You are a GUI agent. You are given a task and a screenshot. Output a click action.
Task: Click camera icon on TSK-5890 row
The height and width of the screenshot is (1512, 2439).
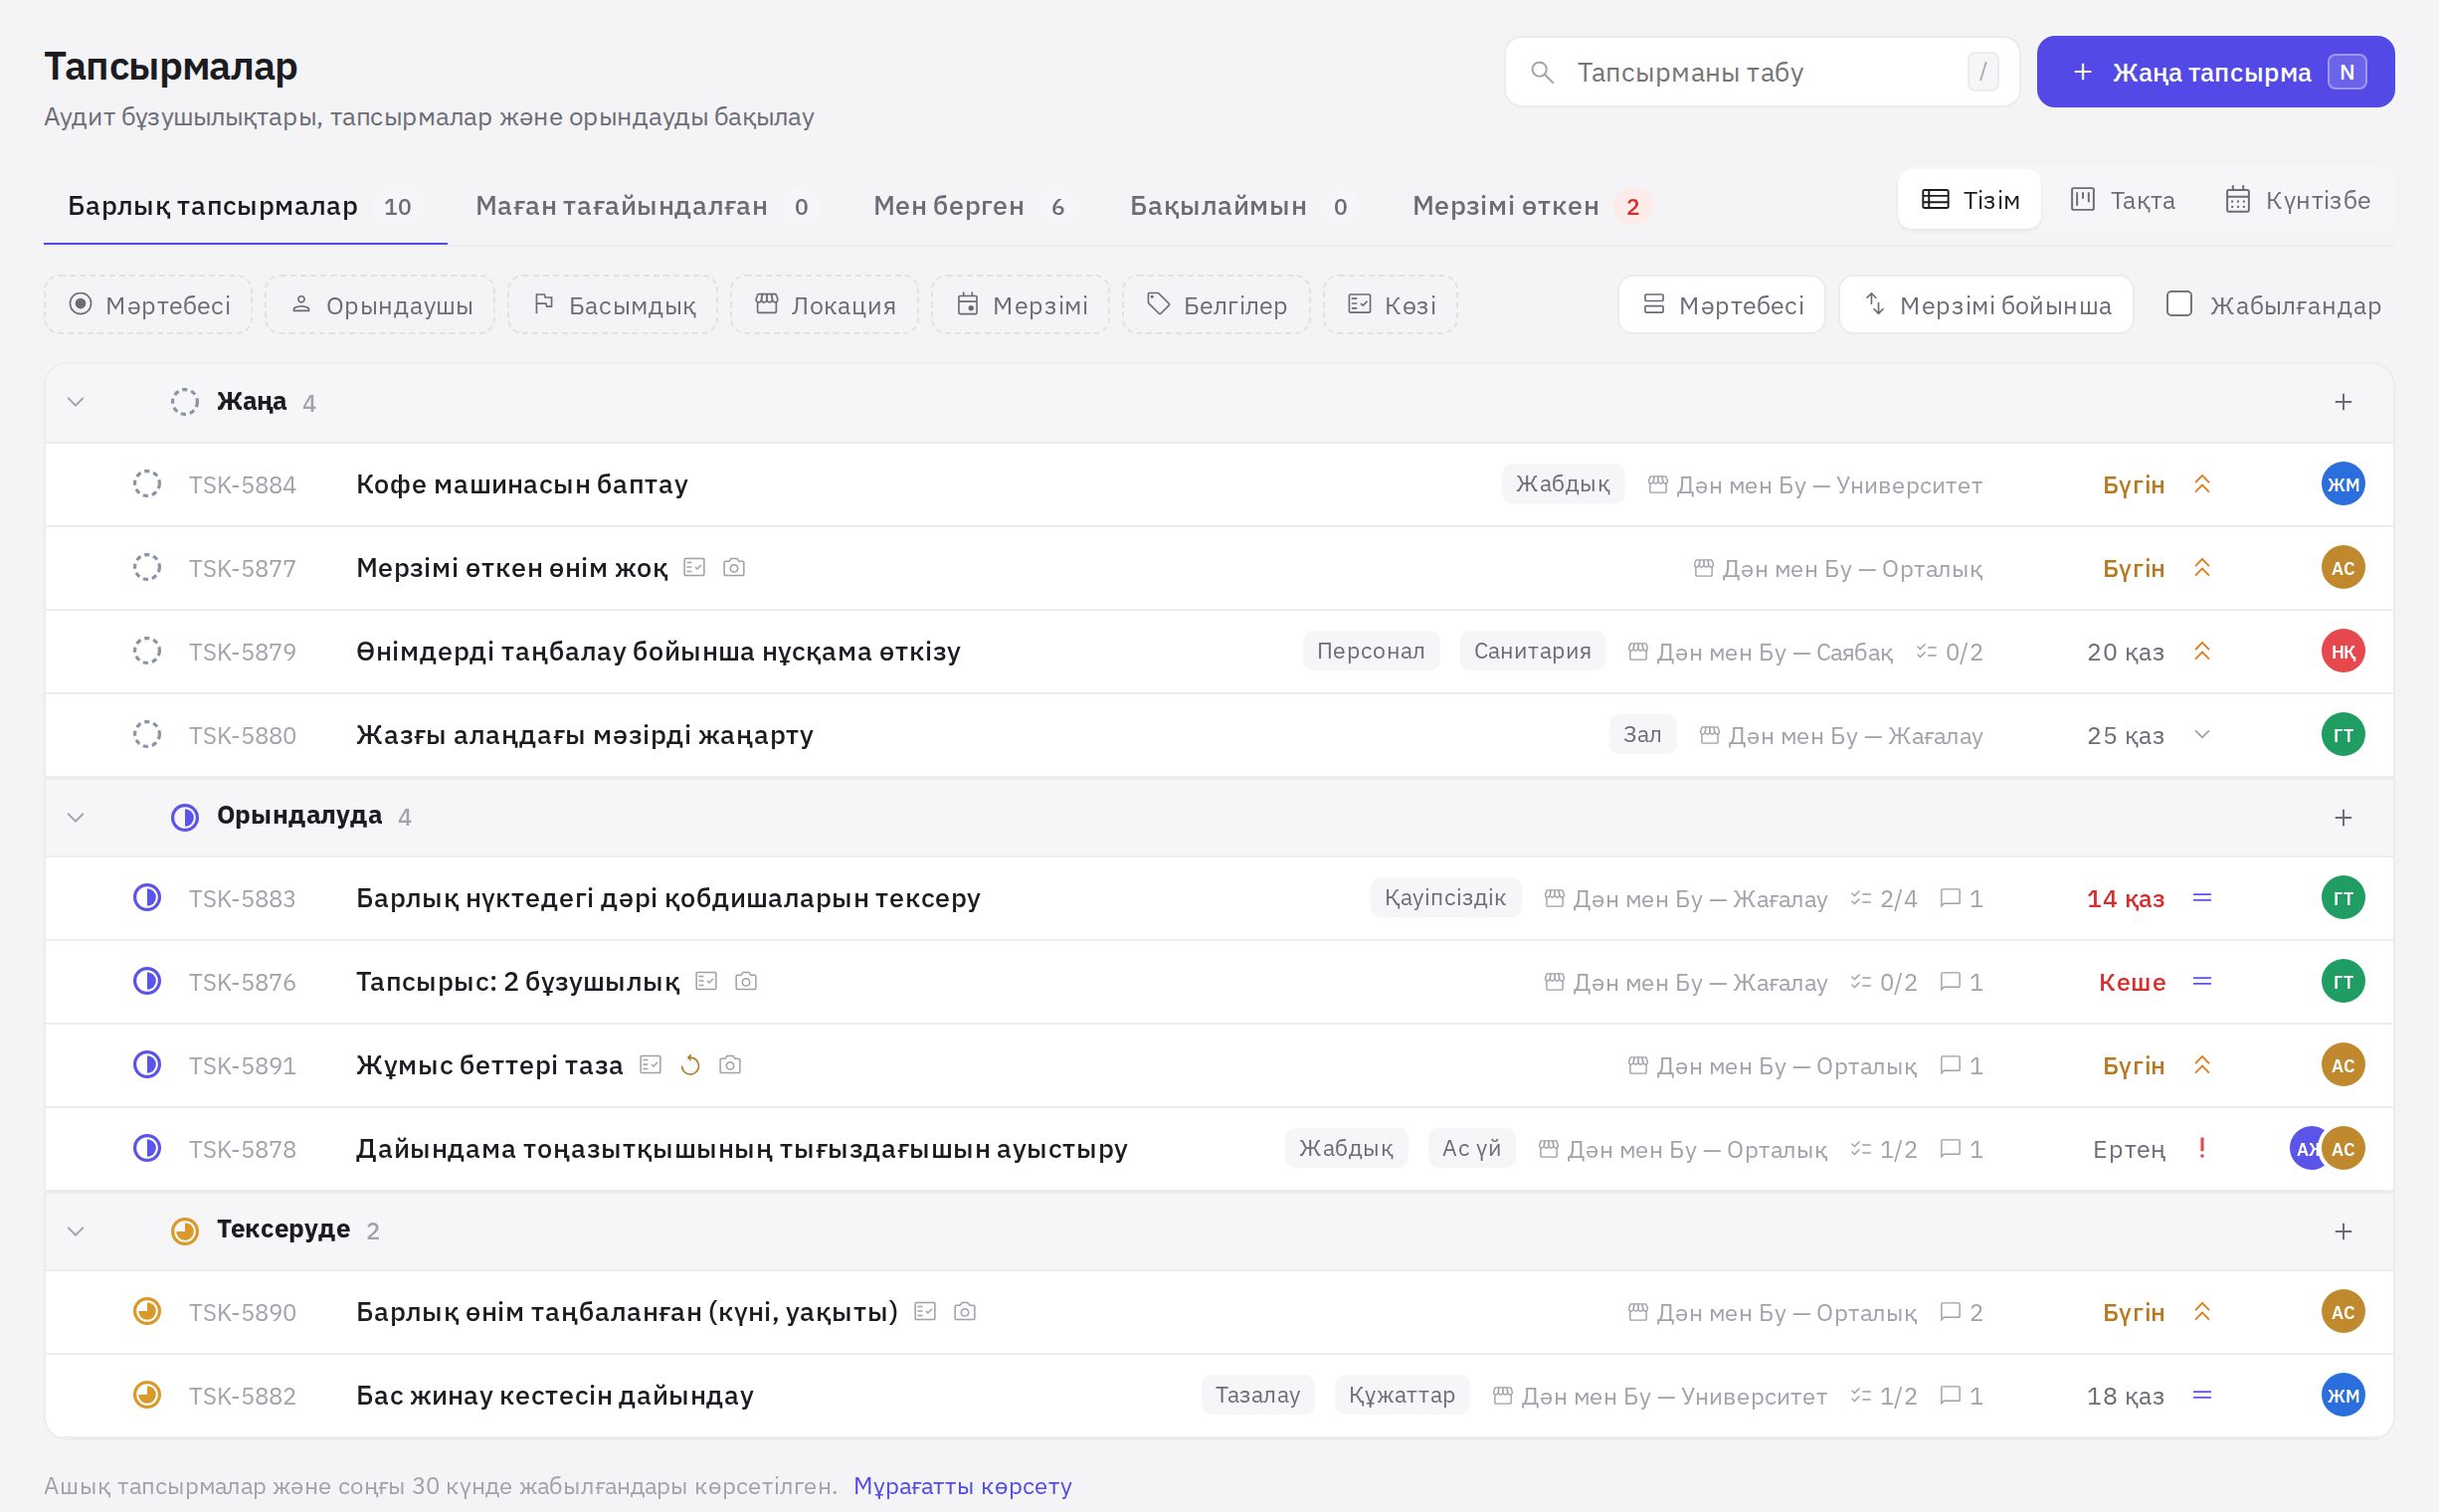coord(965,1311)
